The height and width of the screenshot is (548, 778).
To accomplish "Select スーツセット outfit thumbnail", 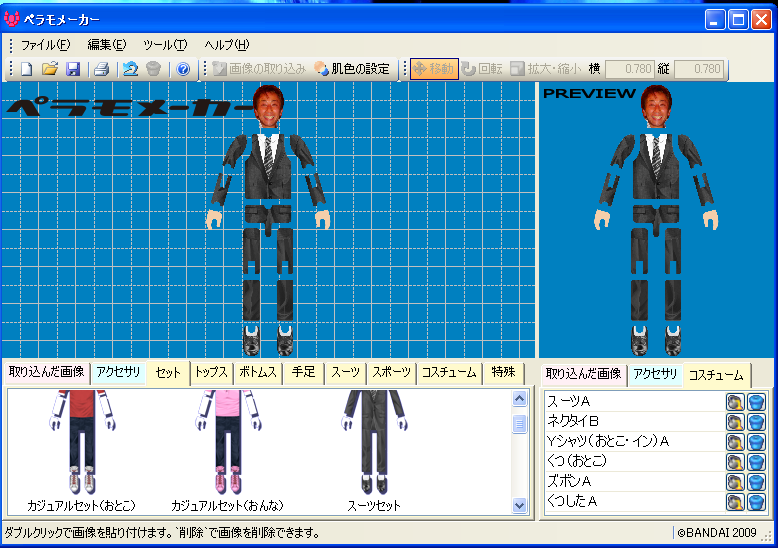I will click(x=374, y=451).
